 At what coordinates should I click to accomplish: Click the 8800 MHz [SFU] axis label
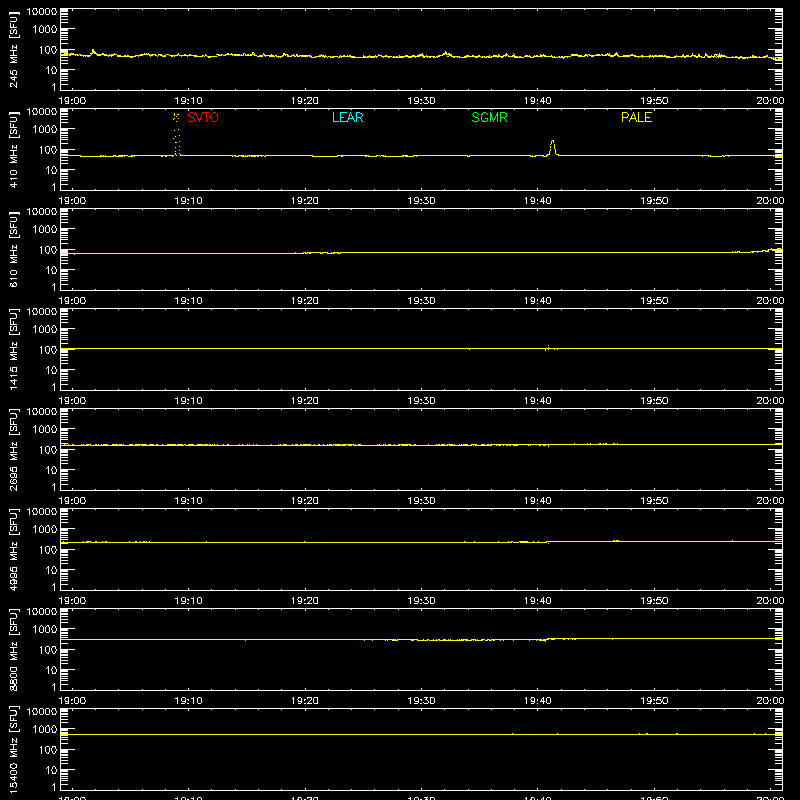coord(13,649)
